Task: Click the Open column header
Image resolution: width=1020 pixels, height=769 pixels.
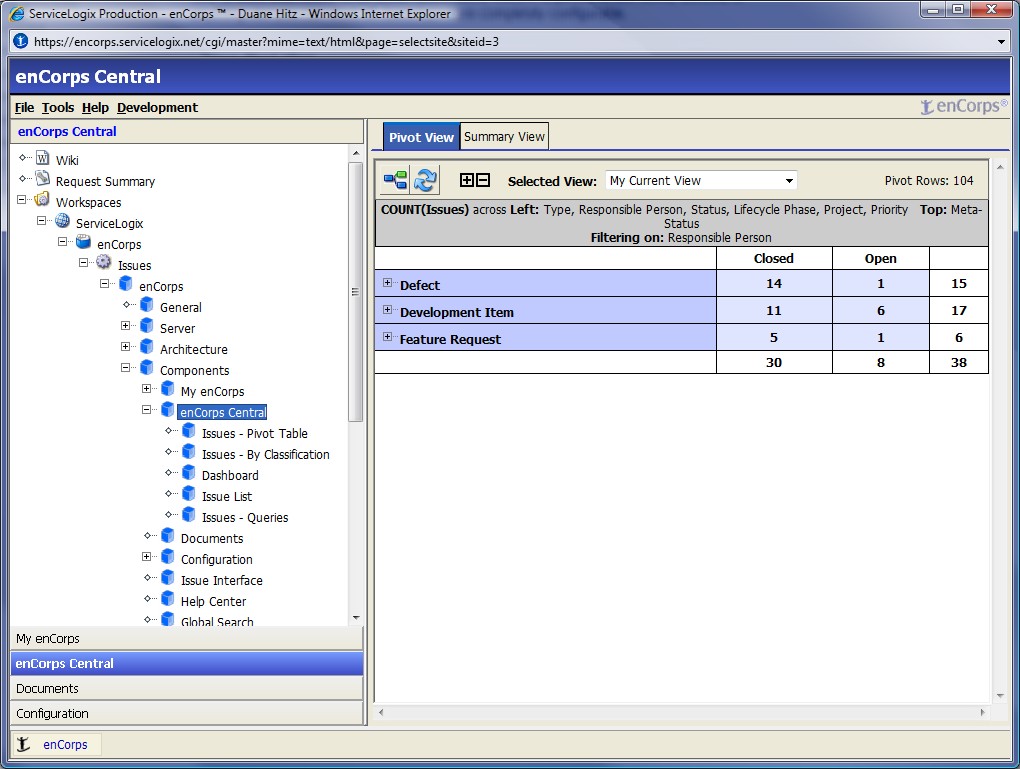Action: click(880, 258)
